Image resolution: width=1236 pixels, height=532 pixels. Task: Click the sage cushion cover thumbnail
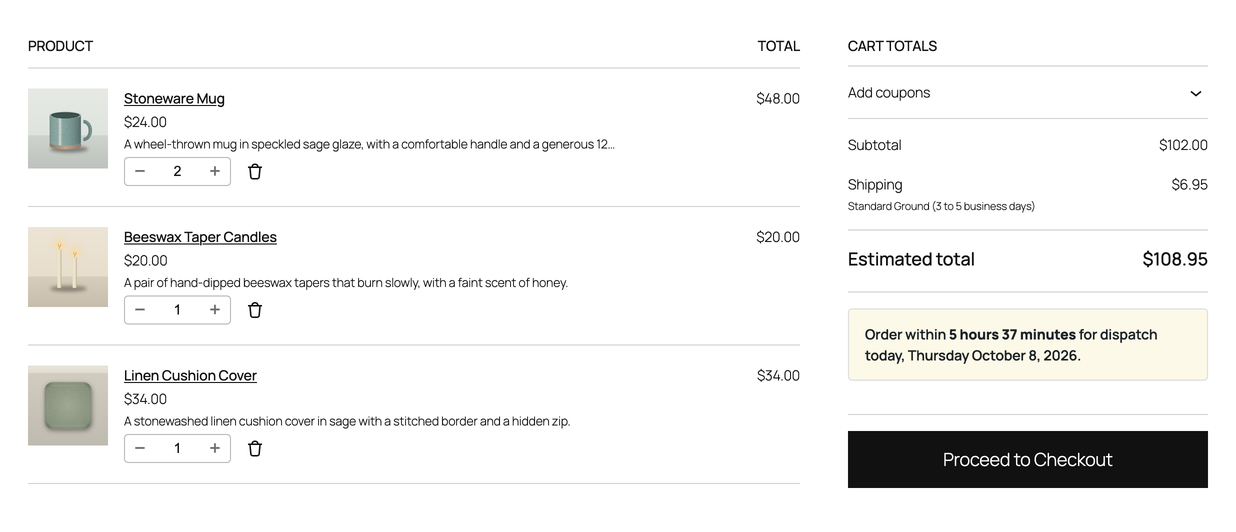click(68, 405)
